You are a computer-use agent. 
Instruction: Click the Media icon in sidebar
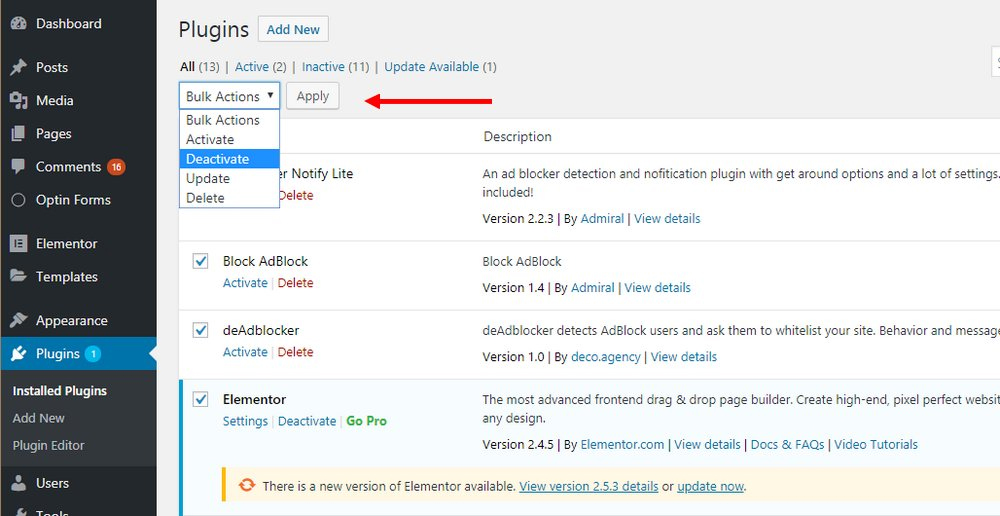click(18, 100)
